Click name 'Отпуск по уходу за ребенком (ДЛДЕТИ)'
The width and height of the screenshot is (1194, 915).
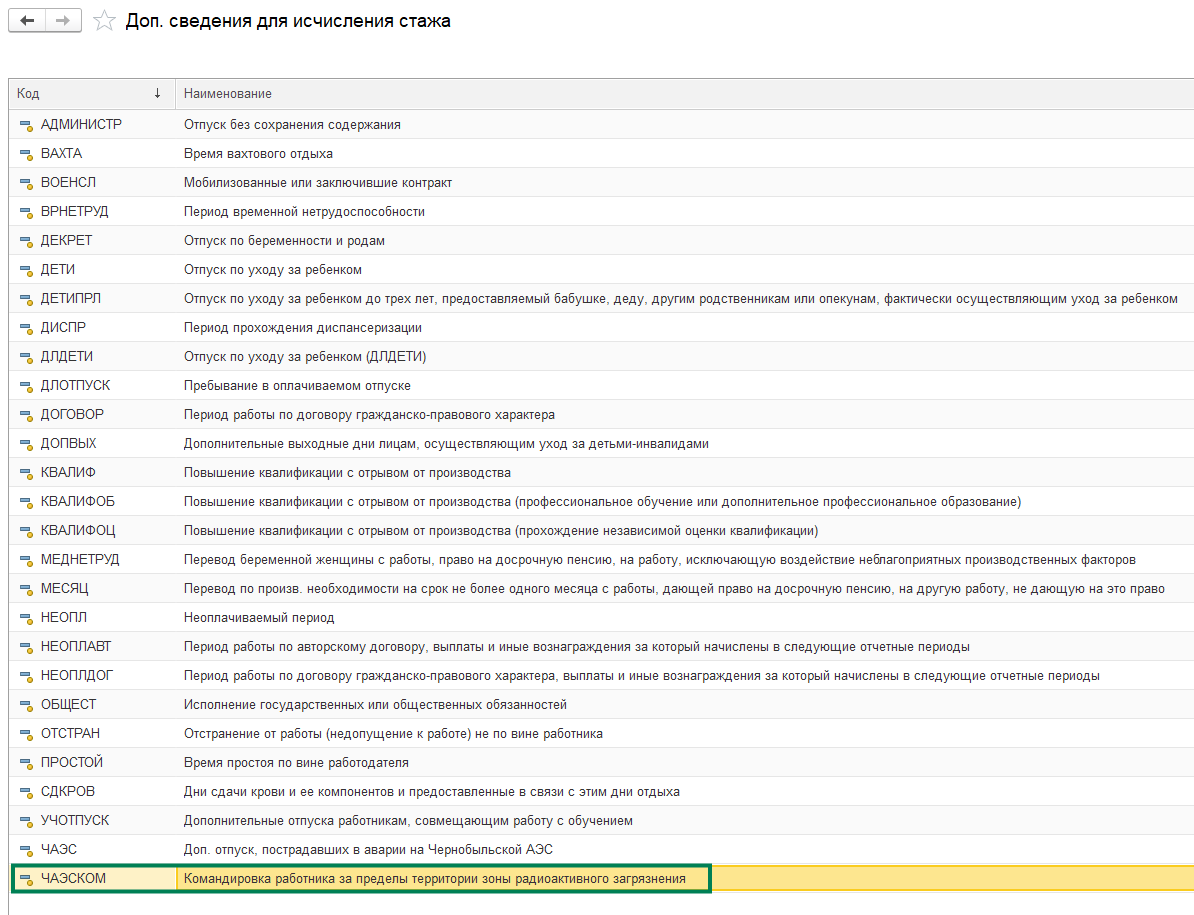(305, 356)
